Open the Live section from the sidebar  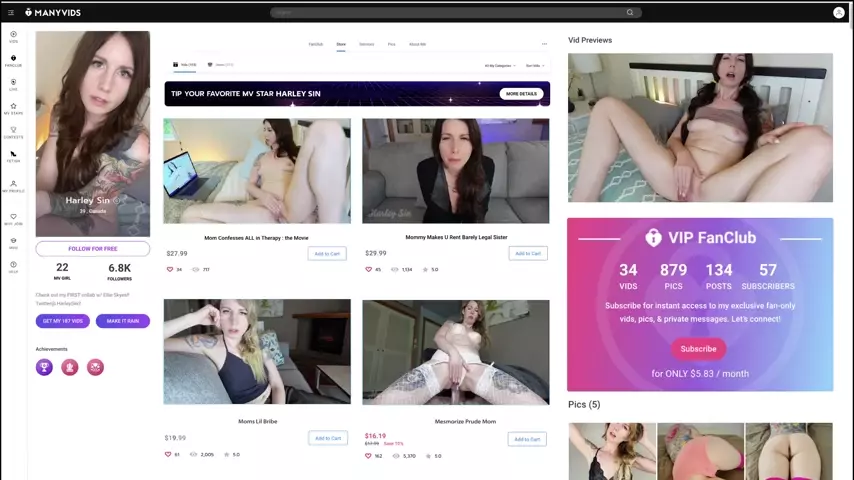pos(13,84)
